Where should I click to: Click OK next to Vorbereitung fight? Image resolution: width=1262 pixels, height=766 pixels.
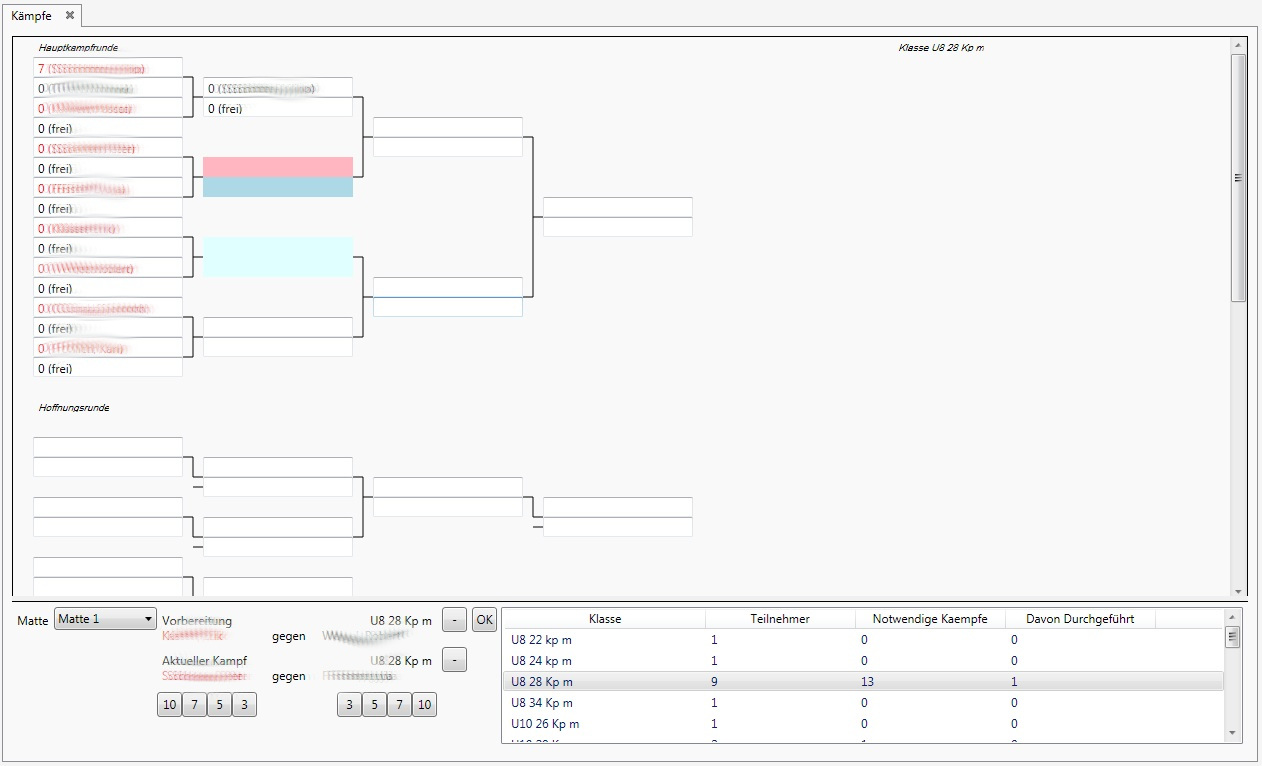[484, 620]
